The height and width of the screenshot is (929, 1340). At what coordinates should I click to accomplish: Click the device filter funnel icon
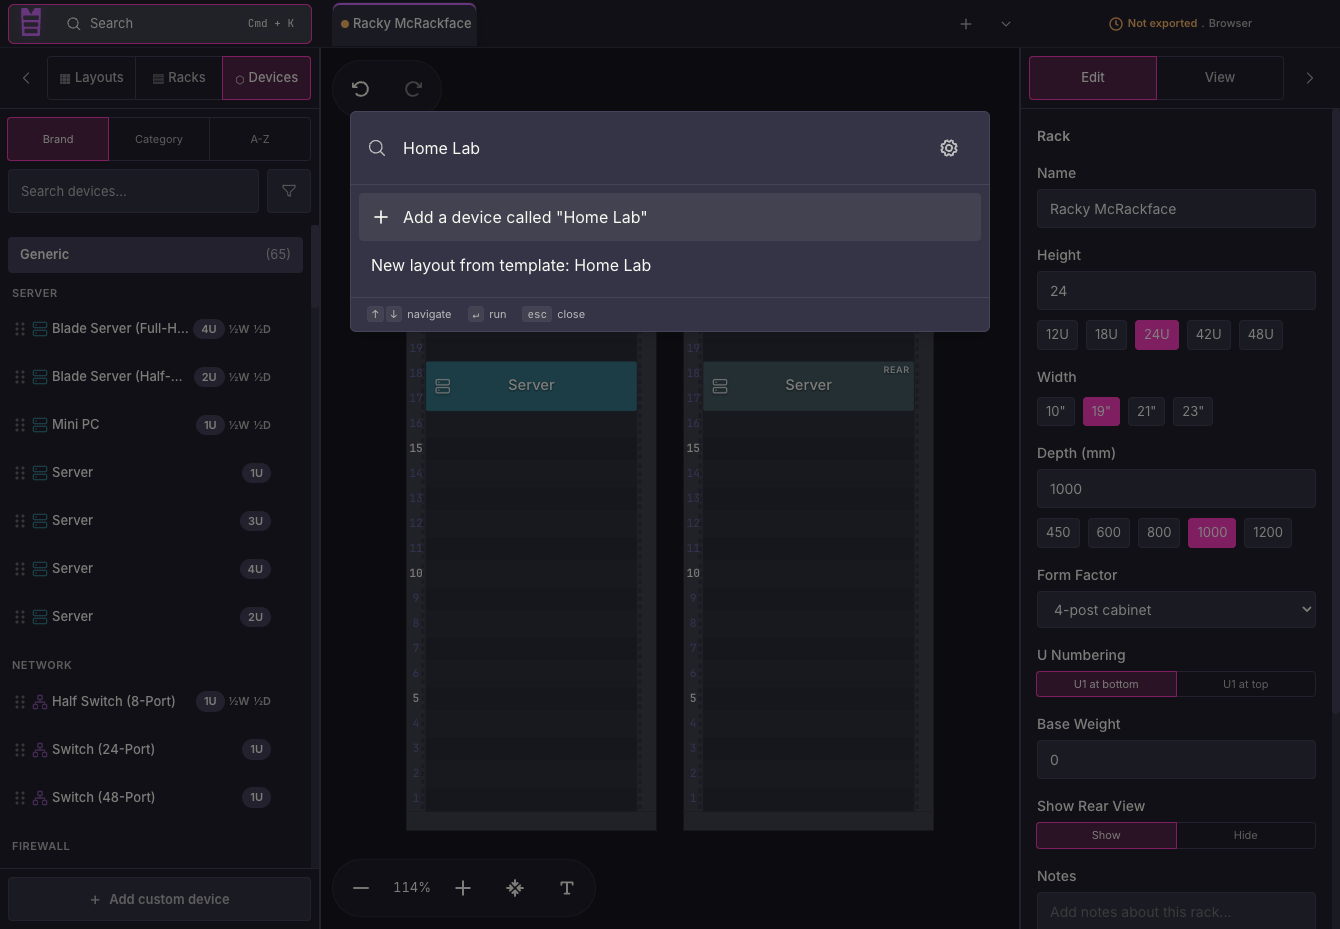pos(289,191)
